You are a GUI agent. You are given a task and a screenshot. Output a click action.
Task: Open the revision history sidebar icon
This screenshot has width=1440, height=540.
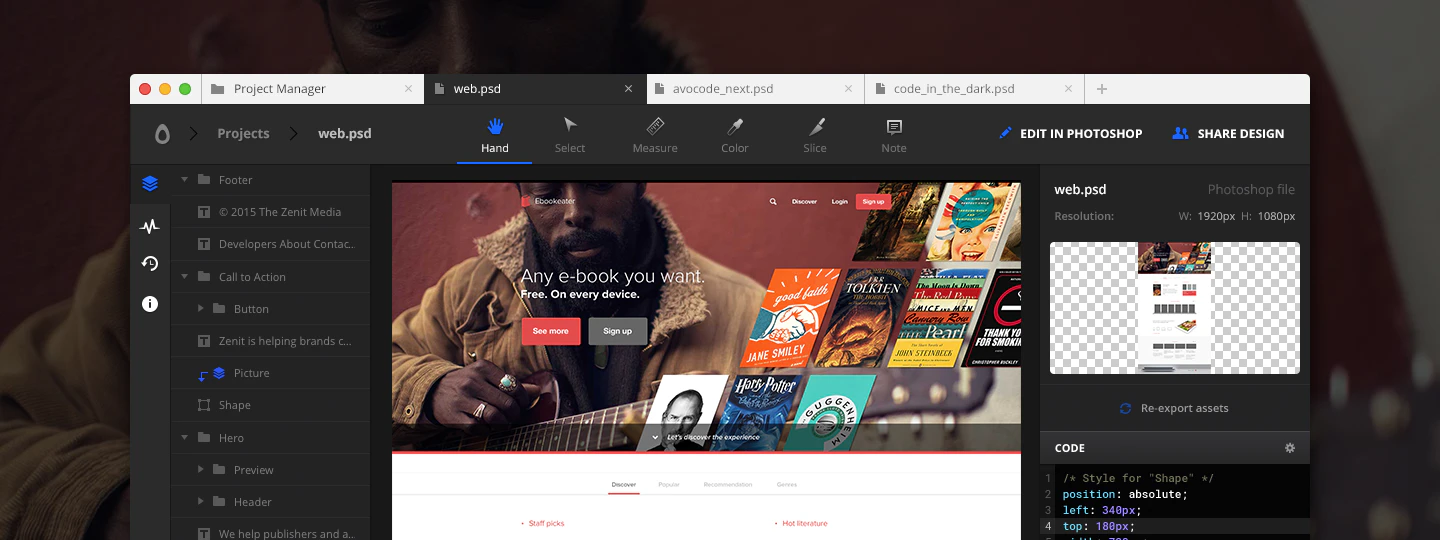[150, 264]
